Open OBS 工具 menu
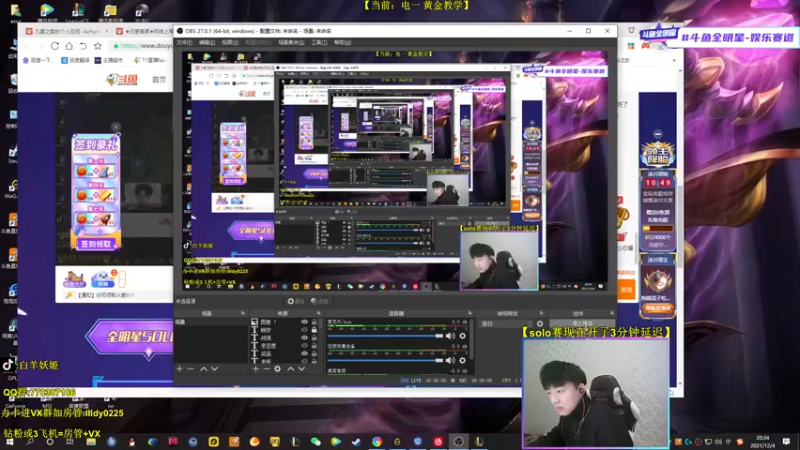Image resolution: width=800 pixels, height=450 pixels. pyautogui.click(x=319, y=42)
